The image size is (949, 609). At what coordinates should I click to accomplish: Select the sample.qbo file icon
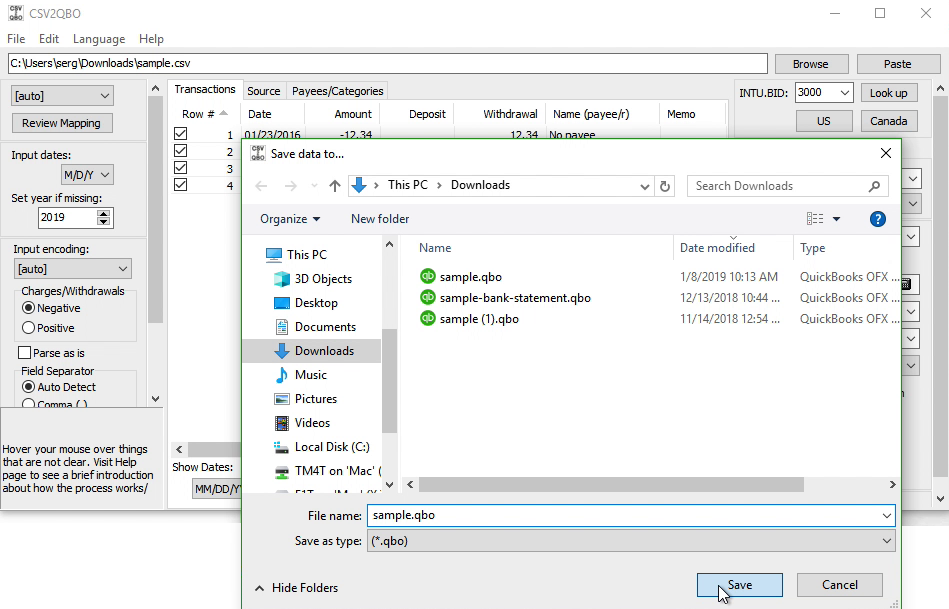[428, 277]
